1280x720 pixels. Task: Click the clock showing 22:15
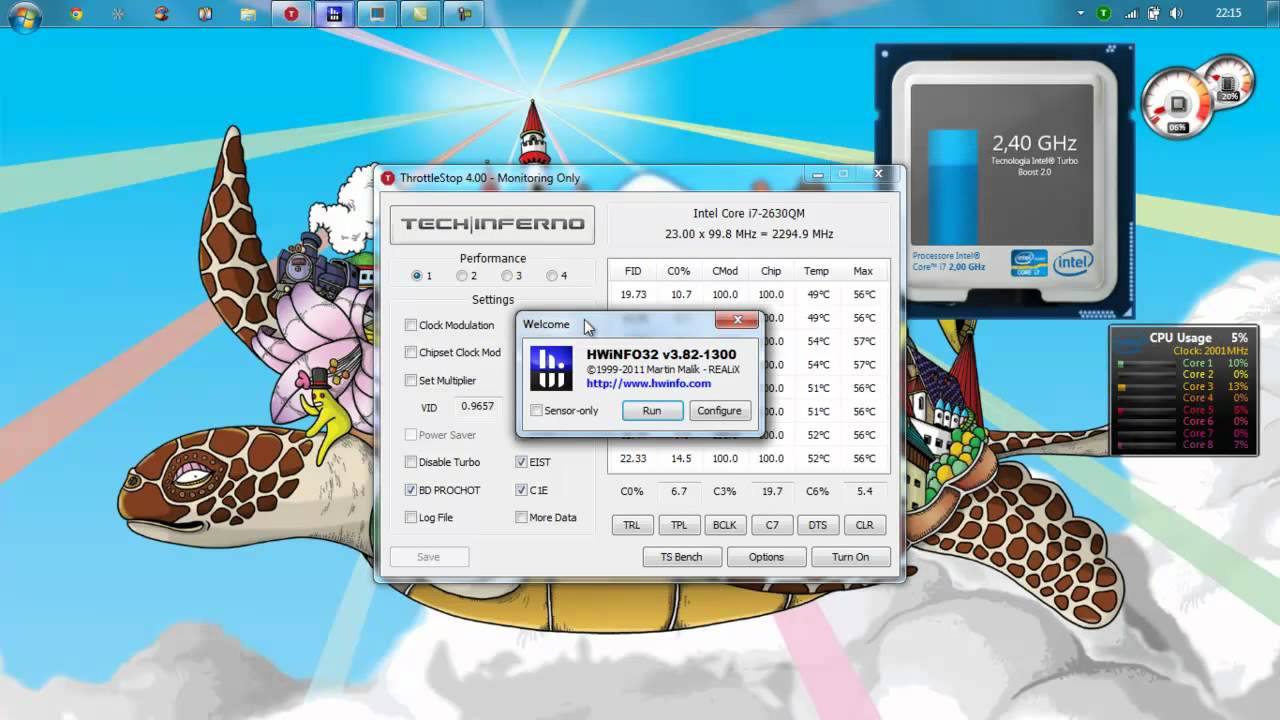tap(1228, 14)
